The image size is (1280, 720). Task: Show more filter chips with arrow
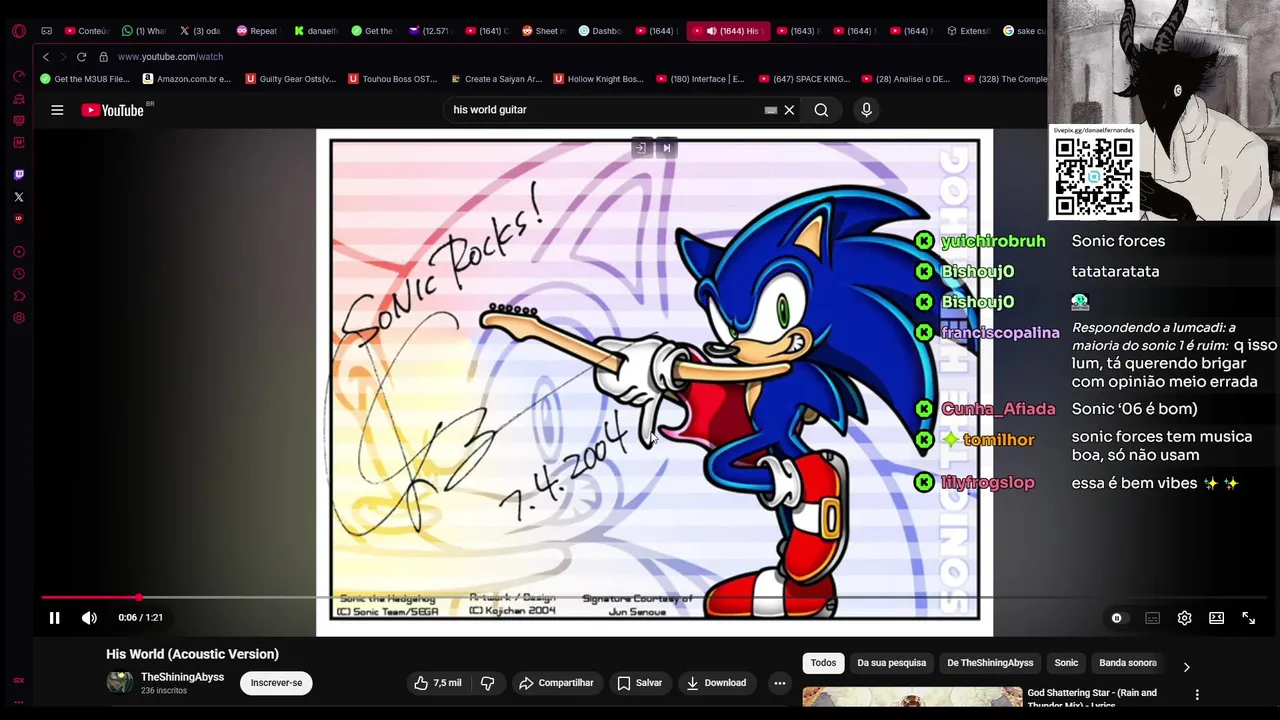1186,666
